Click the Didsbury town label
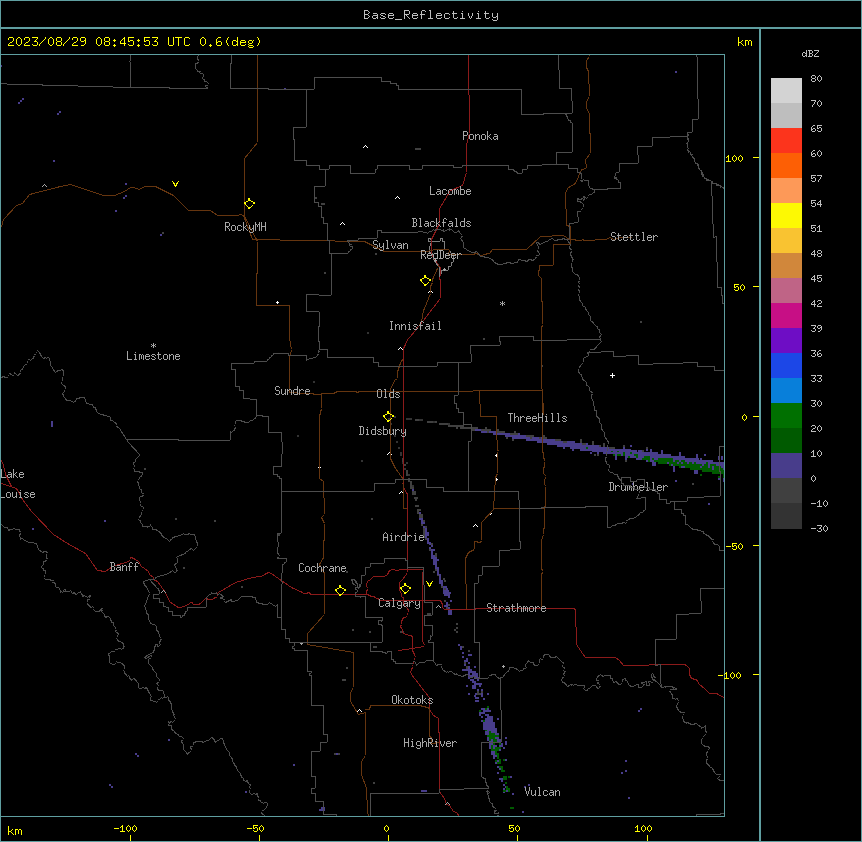This screenshot has height=842, width=862. [383, 431]
